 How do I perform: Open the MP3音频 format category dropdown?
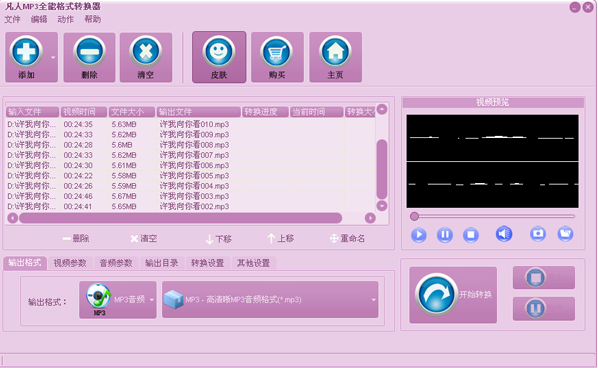pos(118,300)
